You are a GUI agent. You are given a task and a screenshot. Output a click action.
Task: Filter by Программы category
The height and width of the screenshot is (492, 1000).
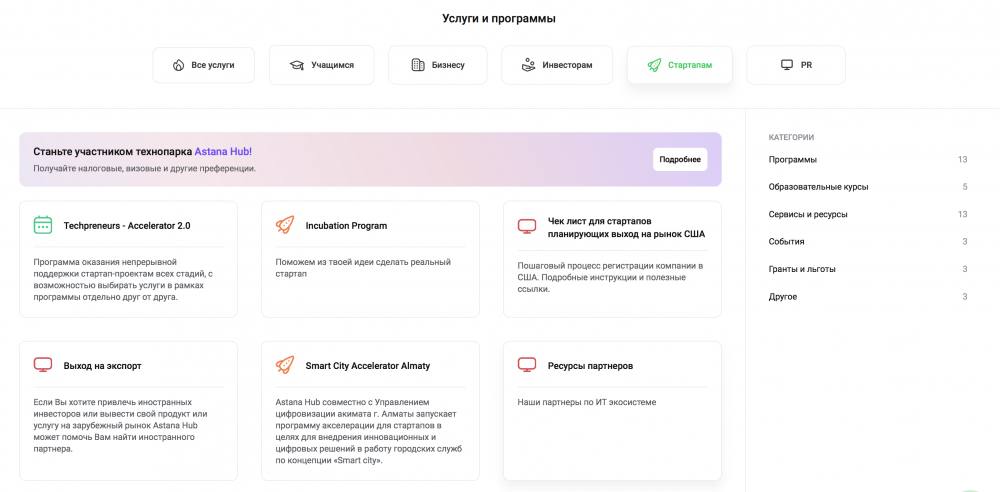click(792, 159)
